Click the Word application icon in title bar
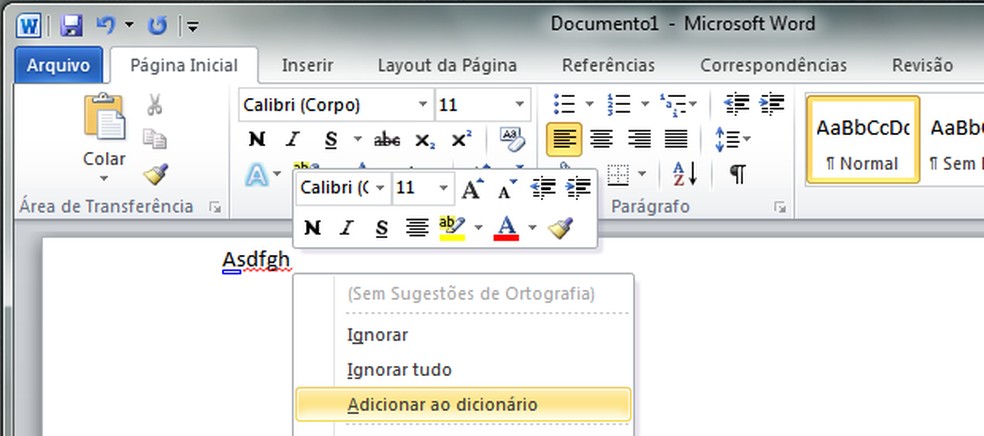 pyautogui.click(x=28, y=26)
